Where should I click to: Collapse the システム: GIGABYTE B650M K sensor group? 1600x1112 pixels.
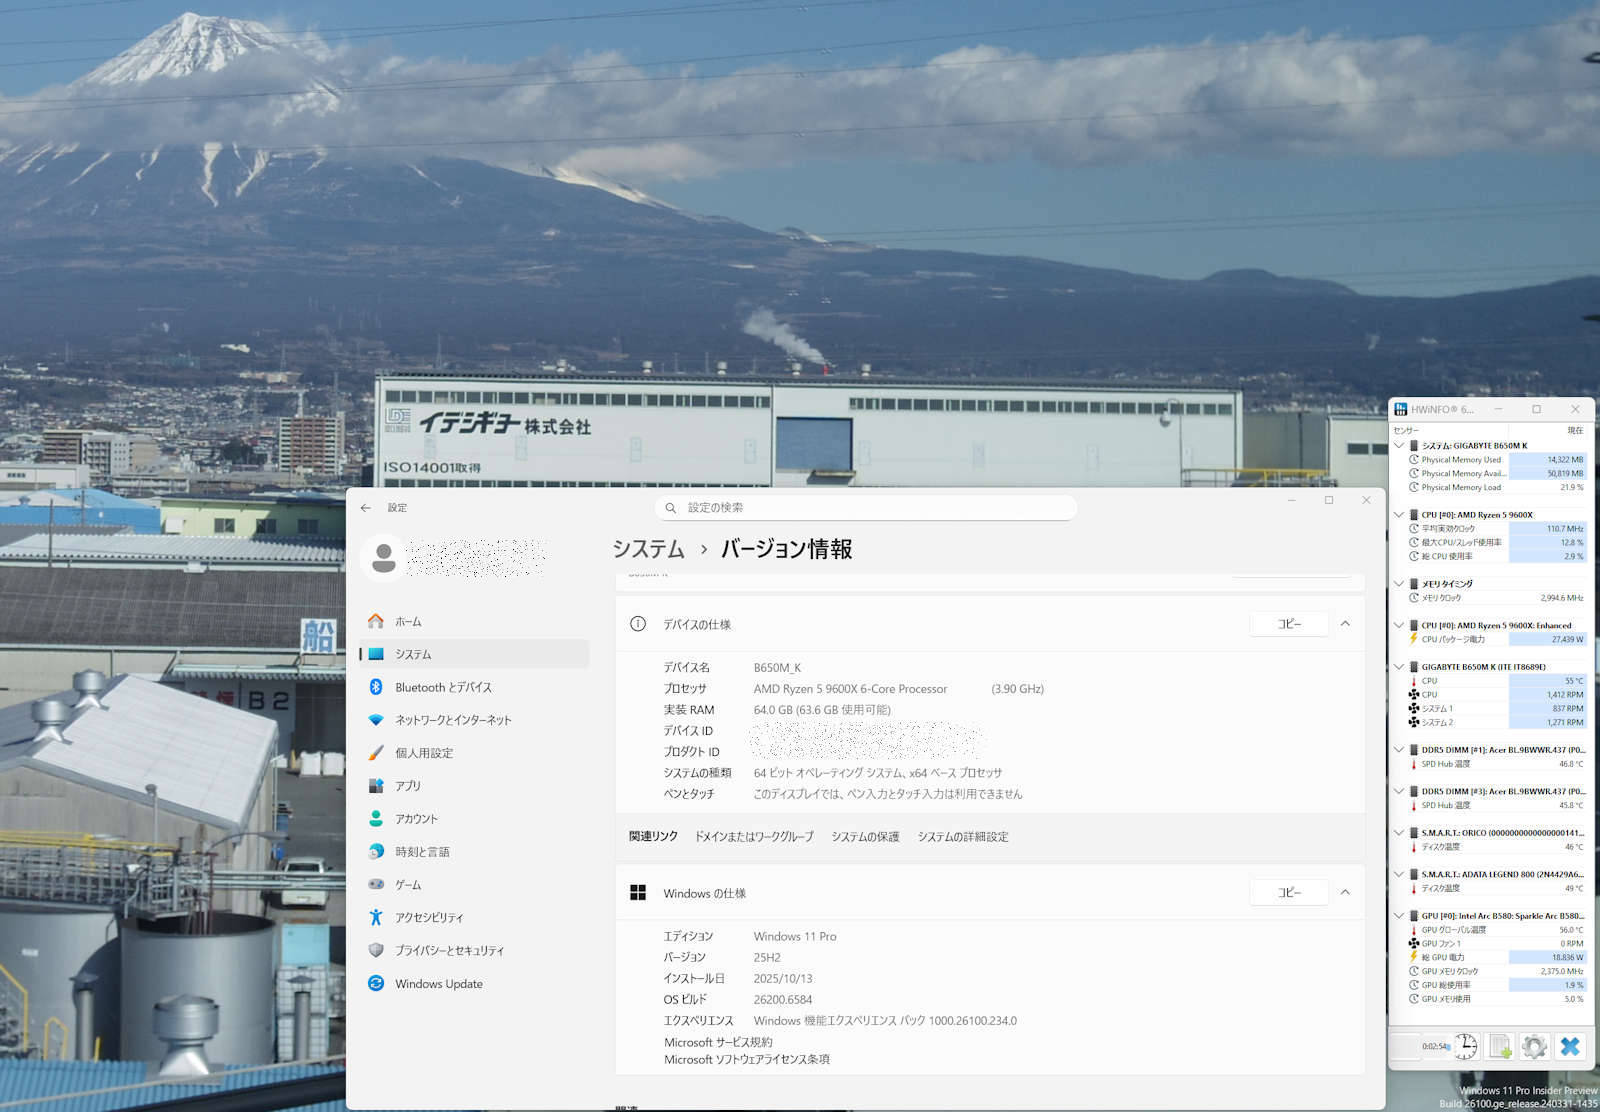pos(1399,446)
